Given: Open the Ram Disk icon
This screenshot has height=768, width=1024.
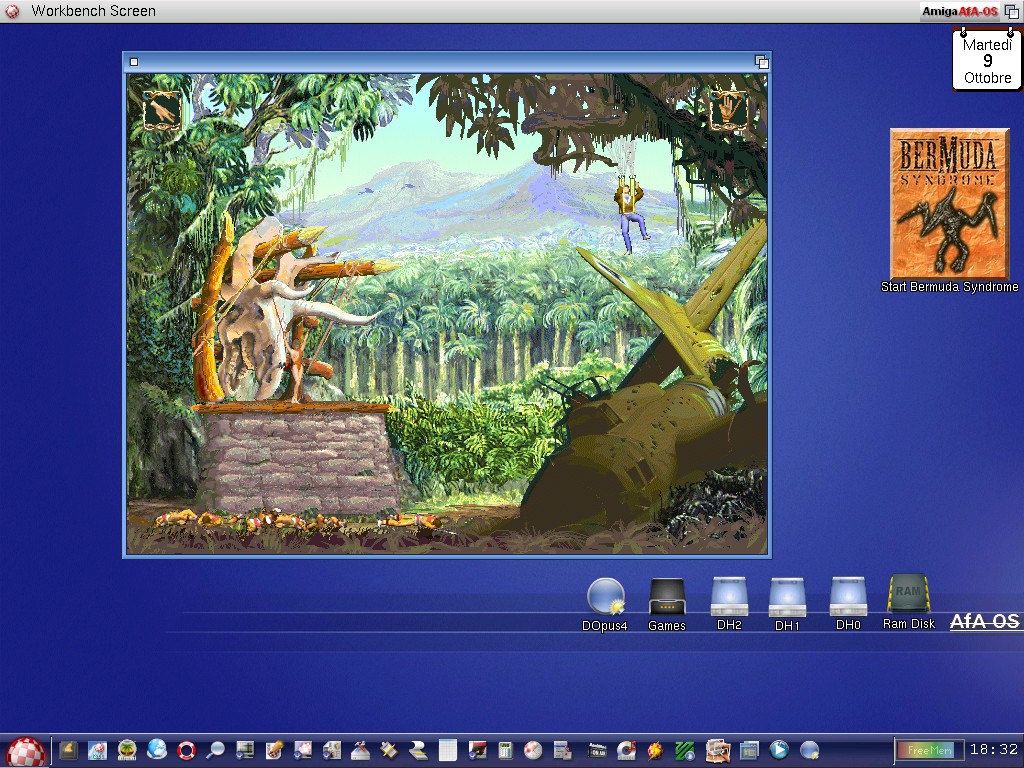Looking at the screenshot, I should (908, 594).
